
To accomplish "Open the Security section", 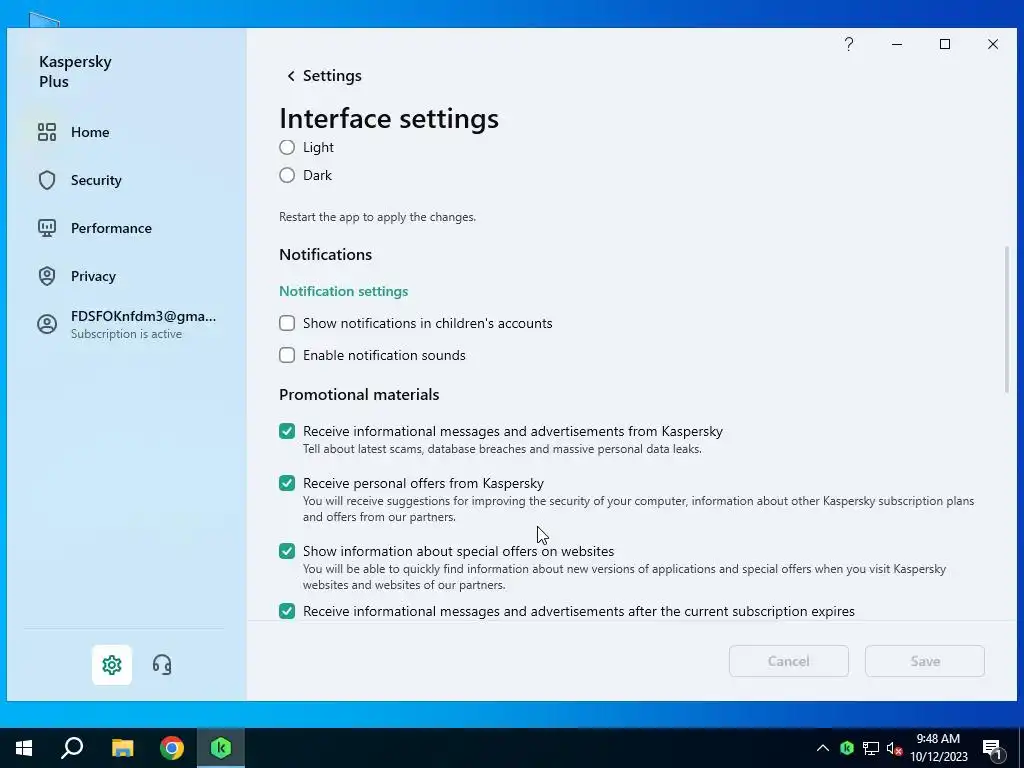I will pyautogui.click(x=96, y=180).
